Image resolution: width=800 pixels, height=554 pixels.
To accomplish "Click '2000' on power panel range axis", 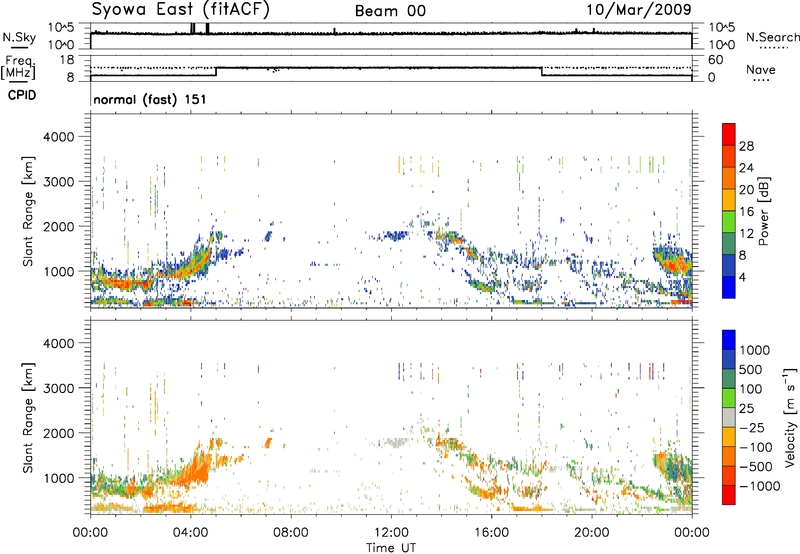I will pyautogui.click(x=58, y=226).
